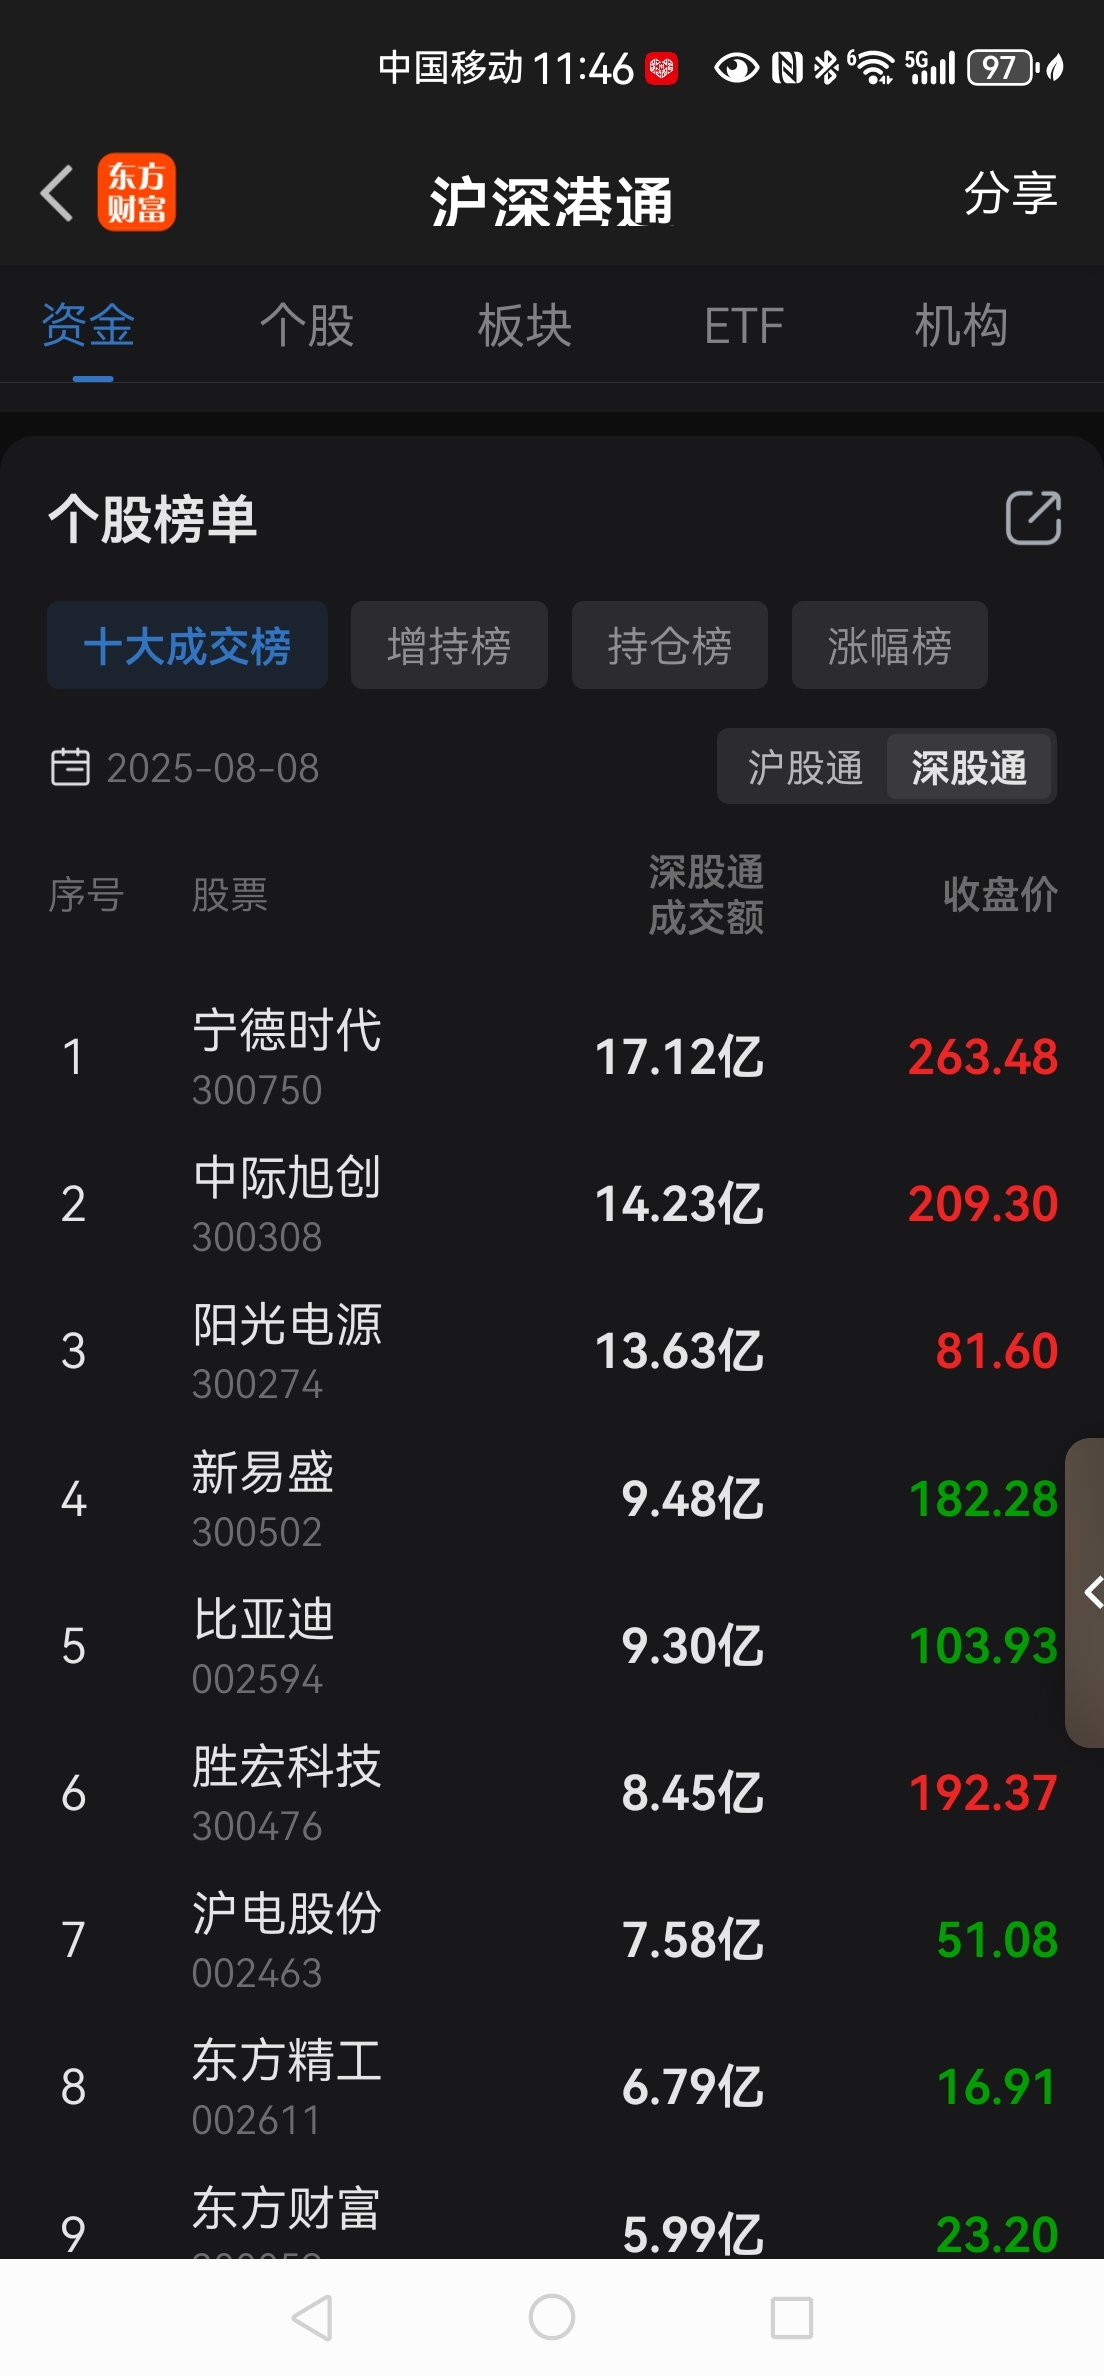Image resolution: width=1104 pixels, height=2376 pixels.
Task: Switch to the 资金 tab
Action: click(x=88, y=326)
